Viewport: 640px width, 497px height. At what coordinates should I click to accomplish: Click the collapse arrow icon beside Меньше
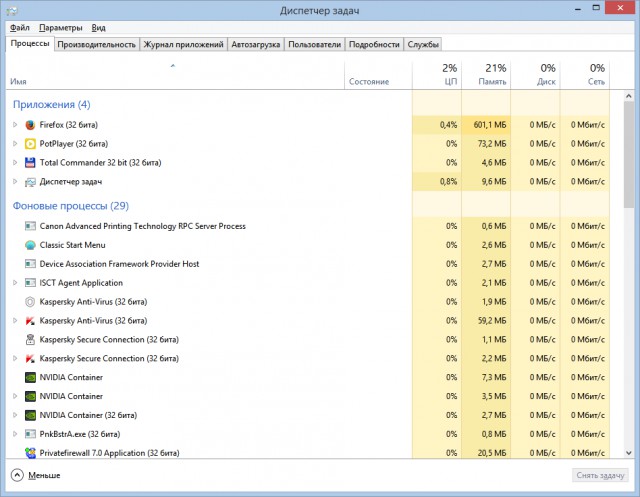(x=17, y=475)
